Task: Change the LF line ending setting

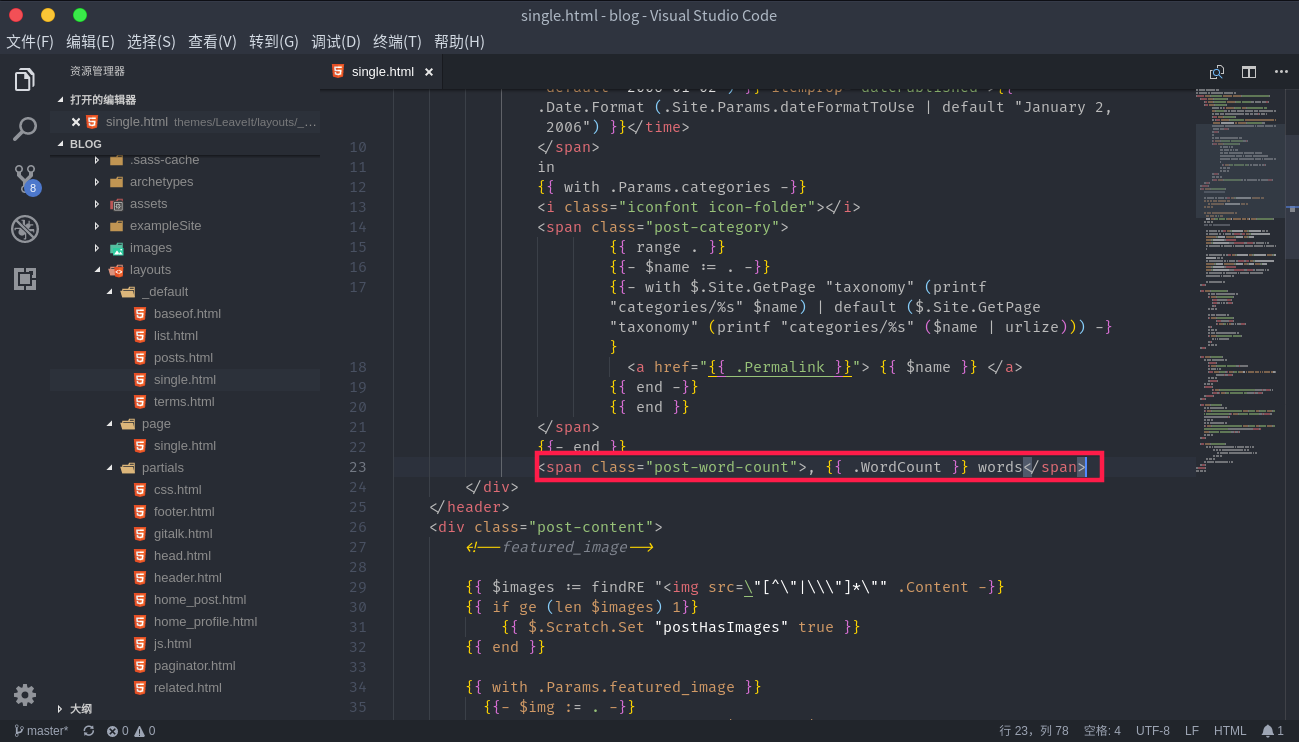Action: pyautogui.click(x=1192, y=731)
